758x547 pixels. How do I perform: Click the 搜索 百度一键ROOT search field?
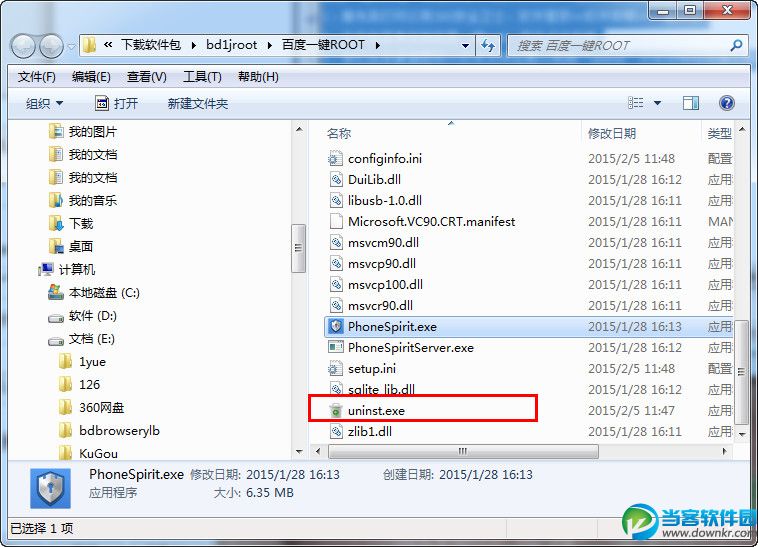tap(619, 46)
